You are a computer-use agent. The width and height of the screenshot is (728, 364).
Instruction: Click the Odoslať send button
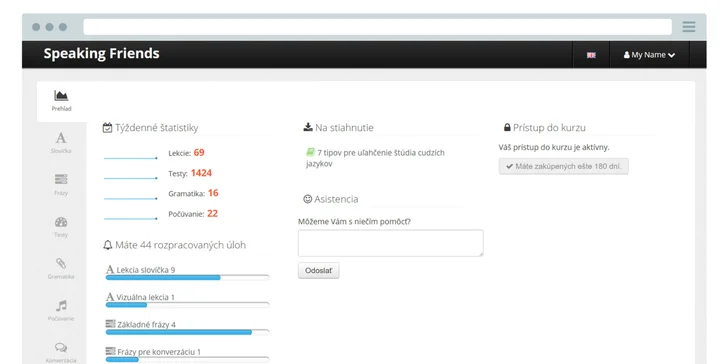[x=318, y=271]
